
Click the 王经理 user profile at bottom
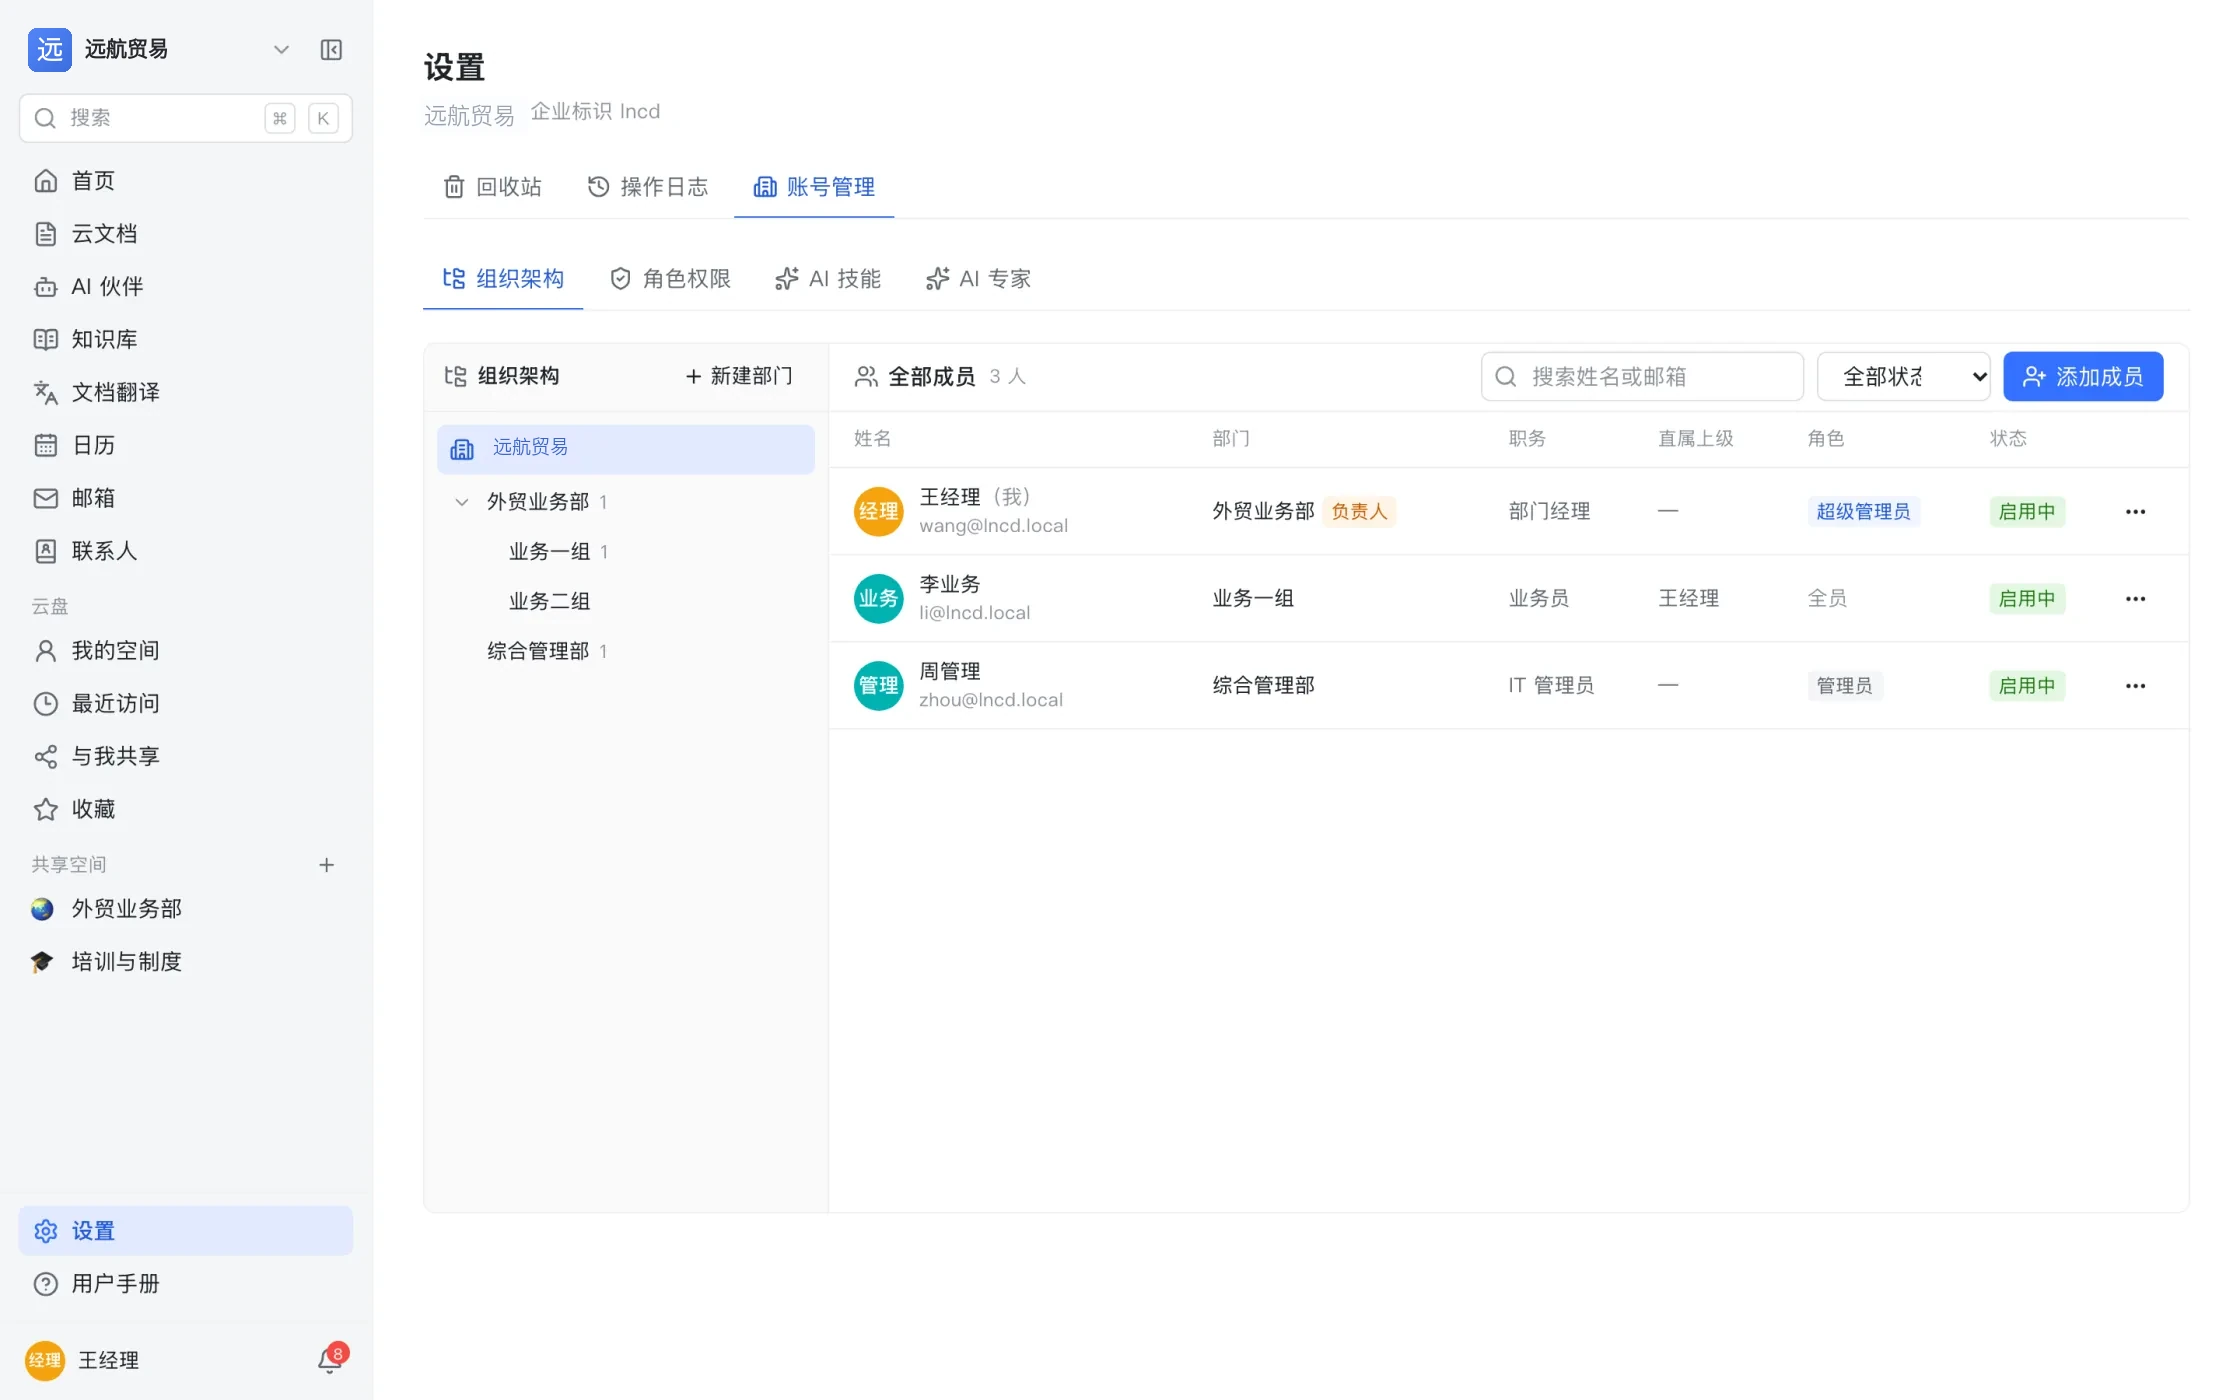82,1360
